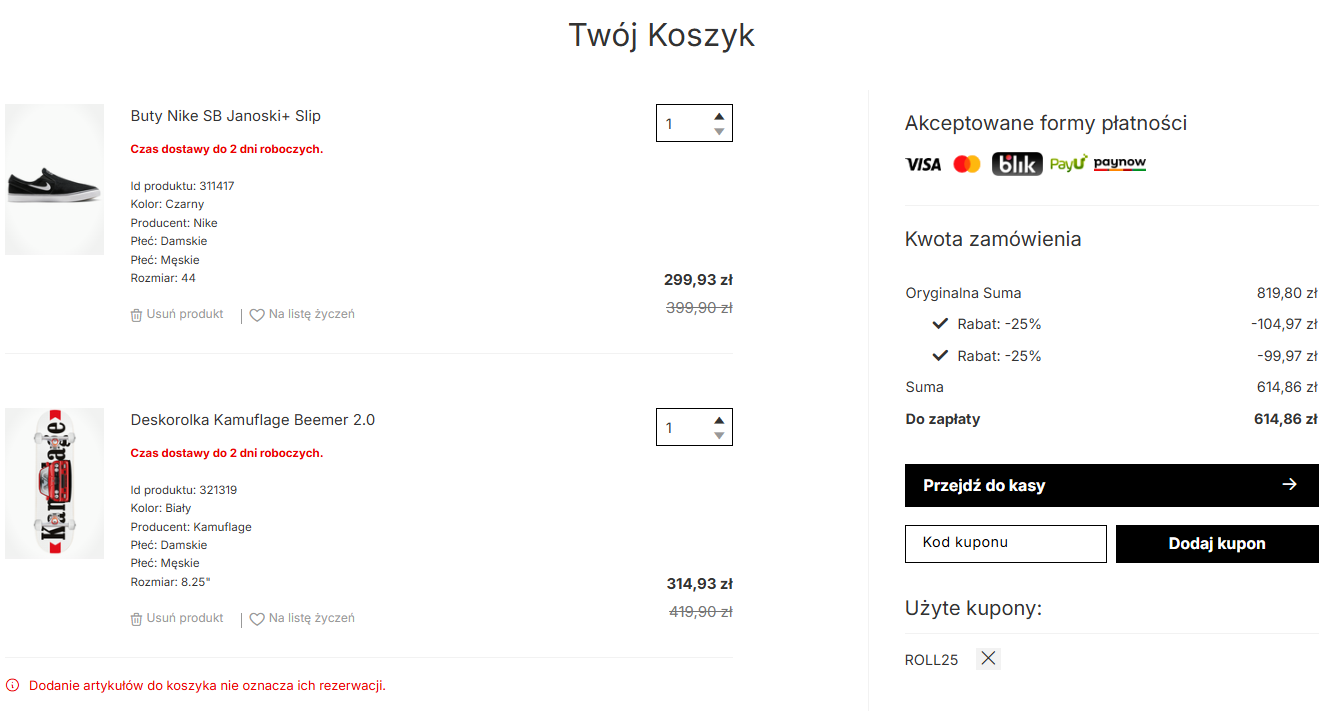Screen dimensions: 1327x711
Task: Click the BLIK payment logo
Action: click(x=1017, y=164)
